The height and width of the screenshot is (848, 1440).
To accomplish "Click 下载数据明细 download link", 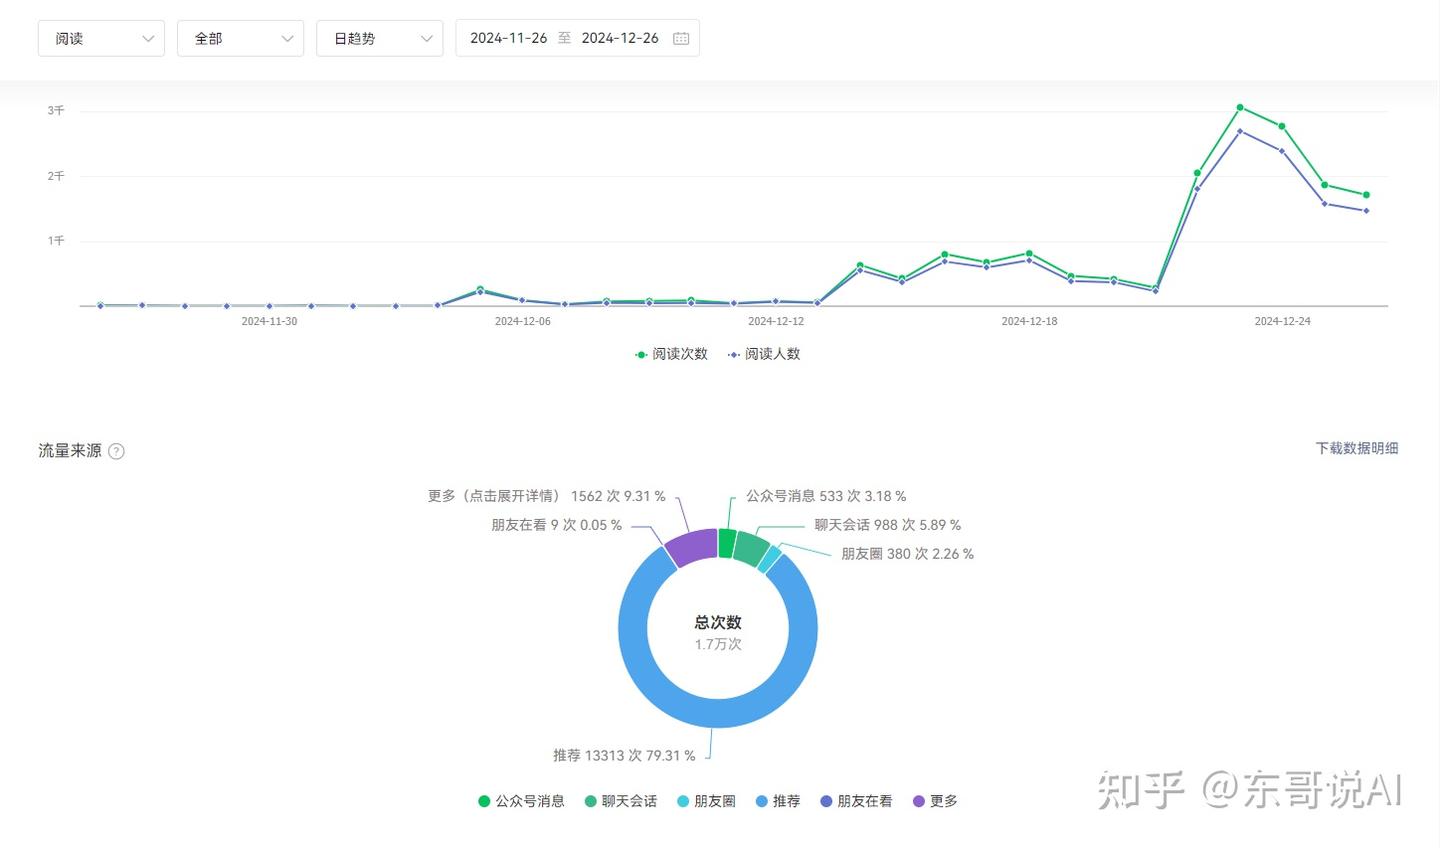I will tap(1356, 448).
